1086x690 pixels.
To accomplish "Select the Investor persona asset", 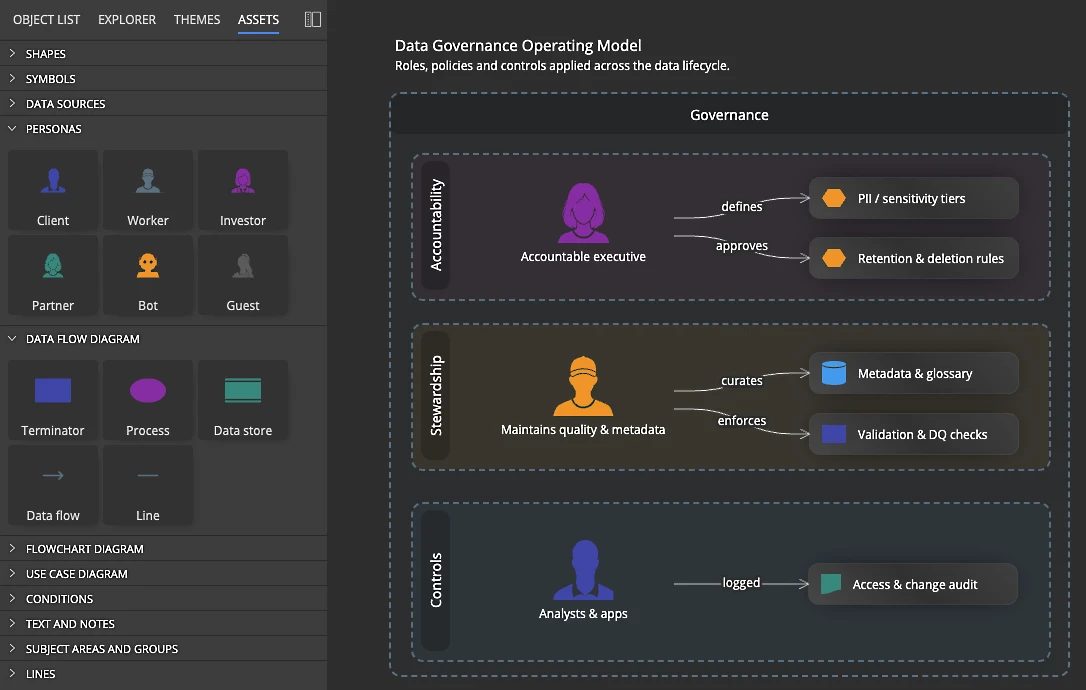I will click(242, 190).
